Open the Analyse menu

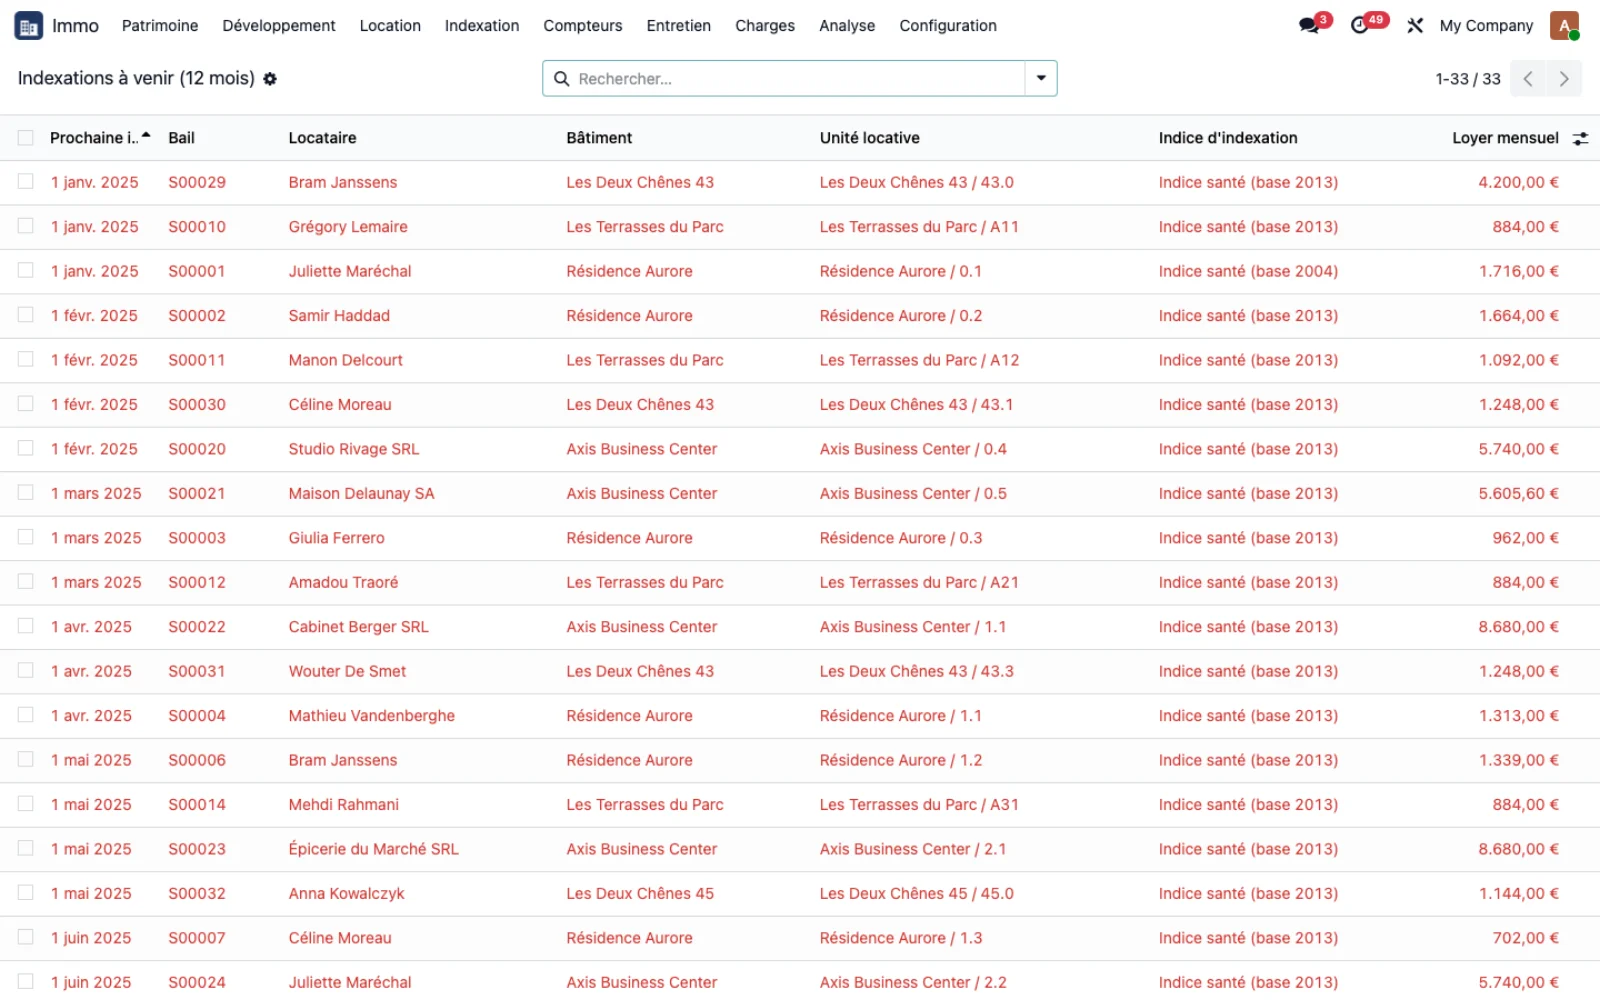point(847,26)
